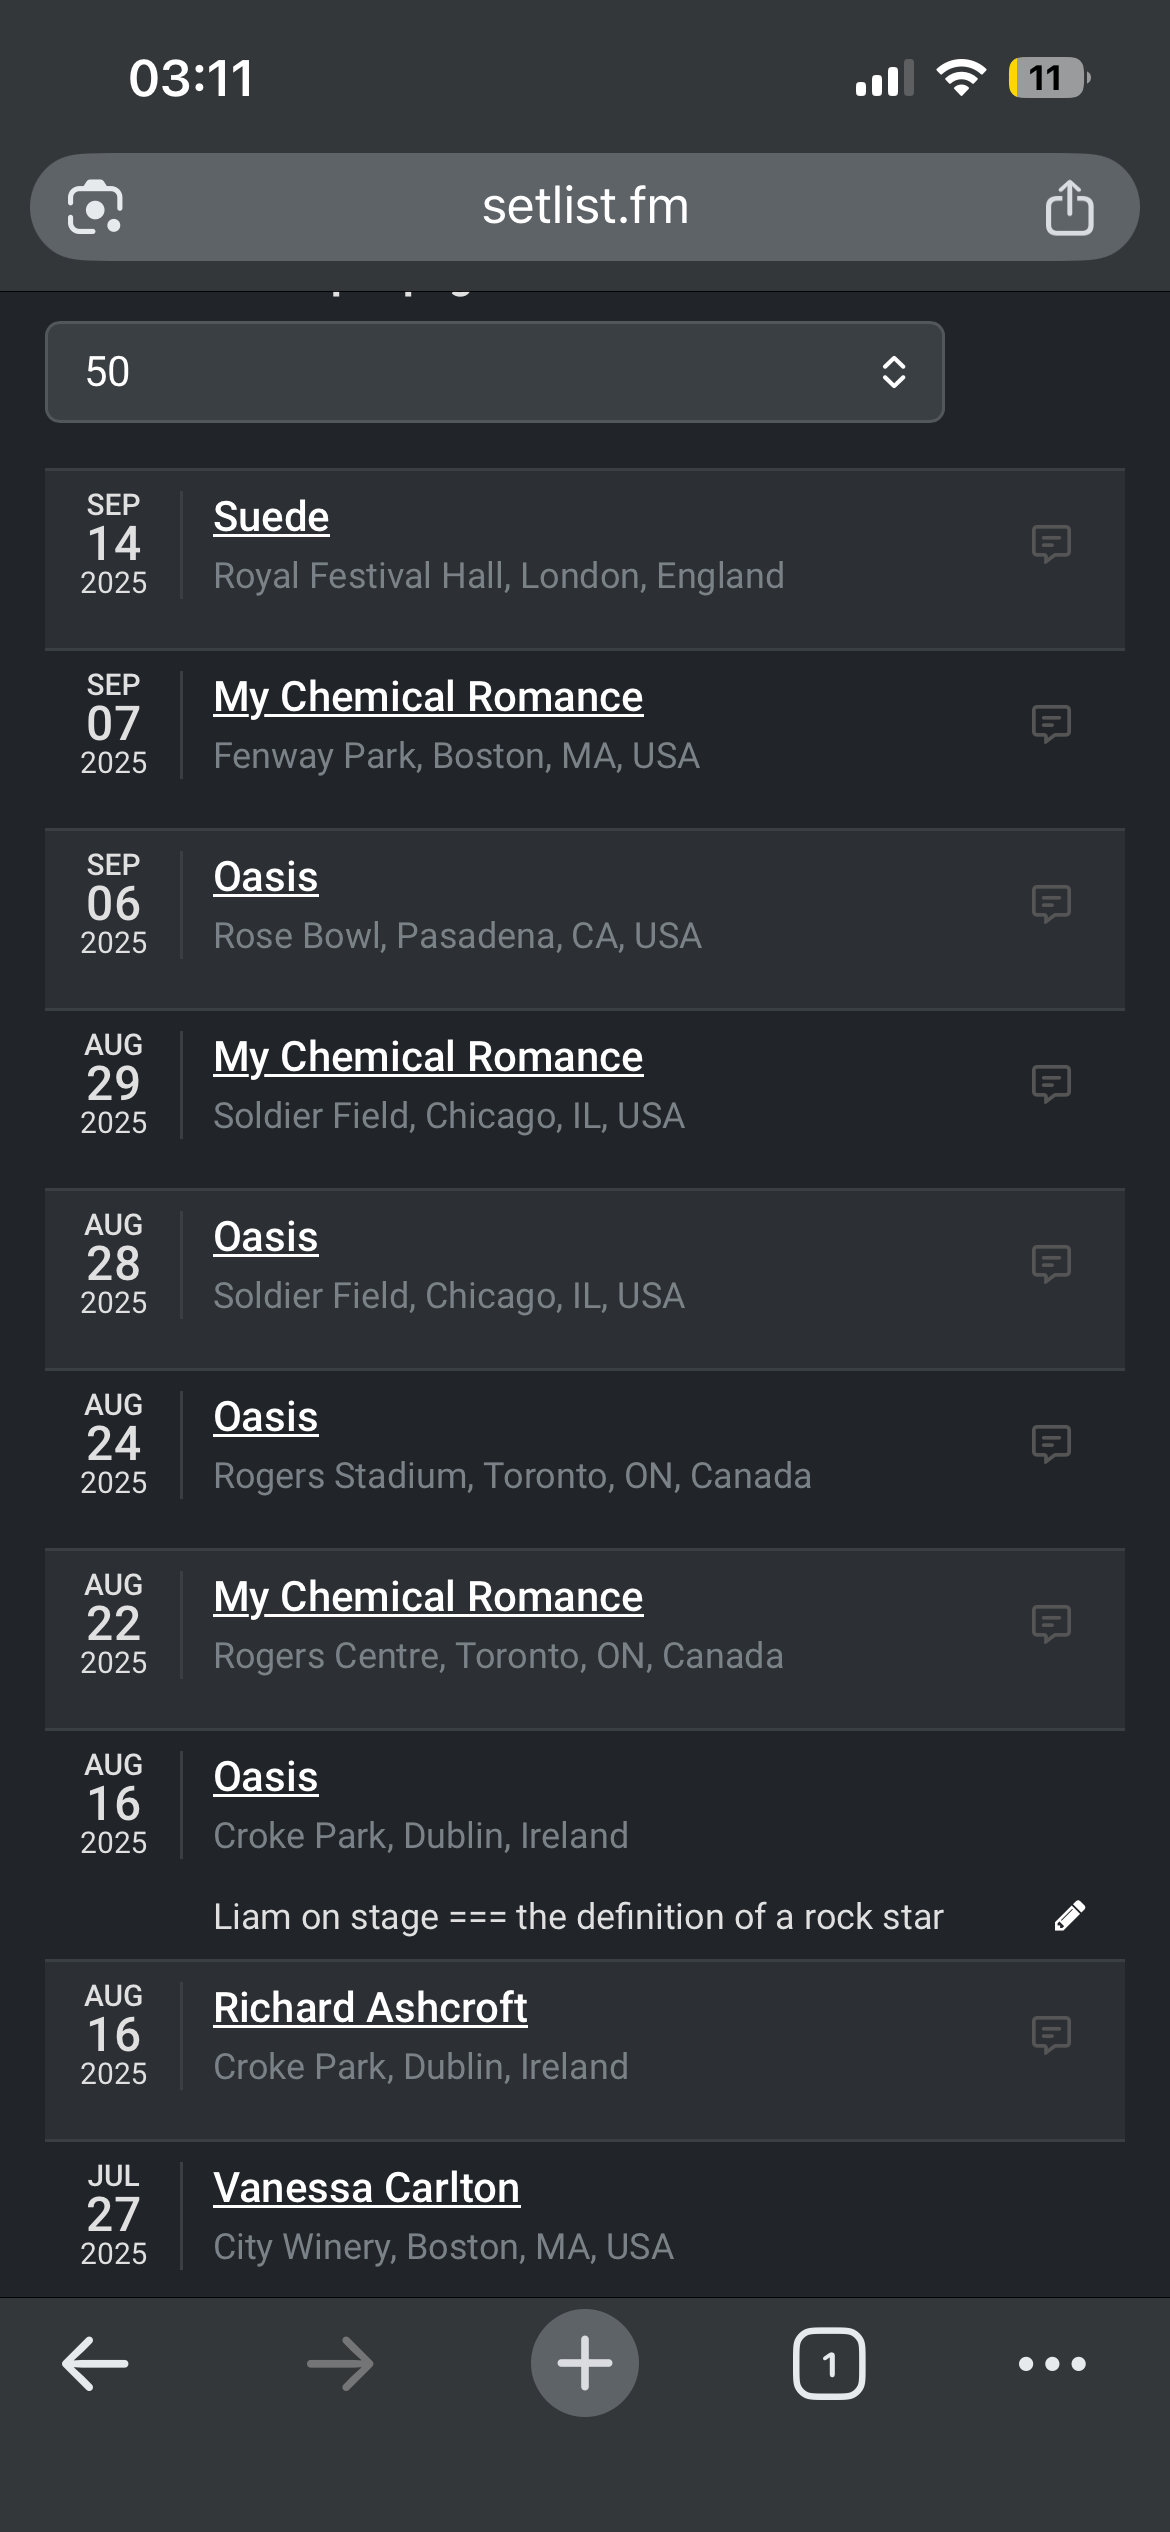Expand the 50 per-page dropdown
This screenshot has height=2532, width=1170.
point(494,372)
